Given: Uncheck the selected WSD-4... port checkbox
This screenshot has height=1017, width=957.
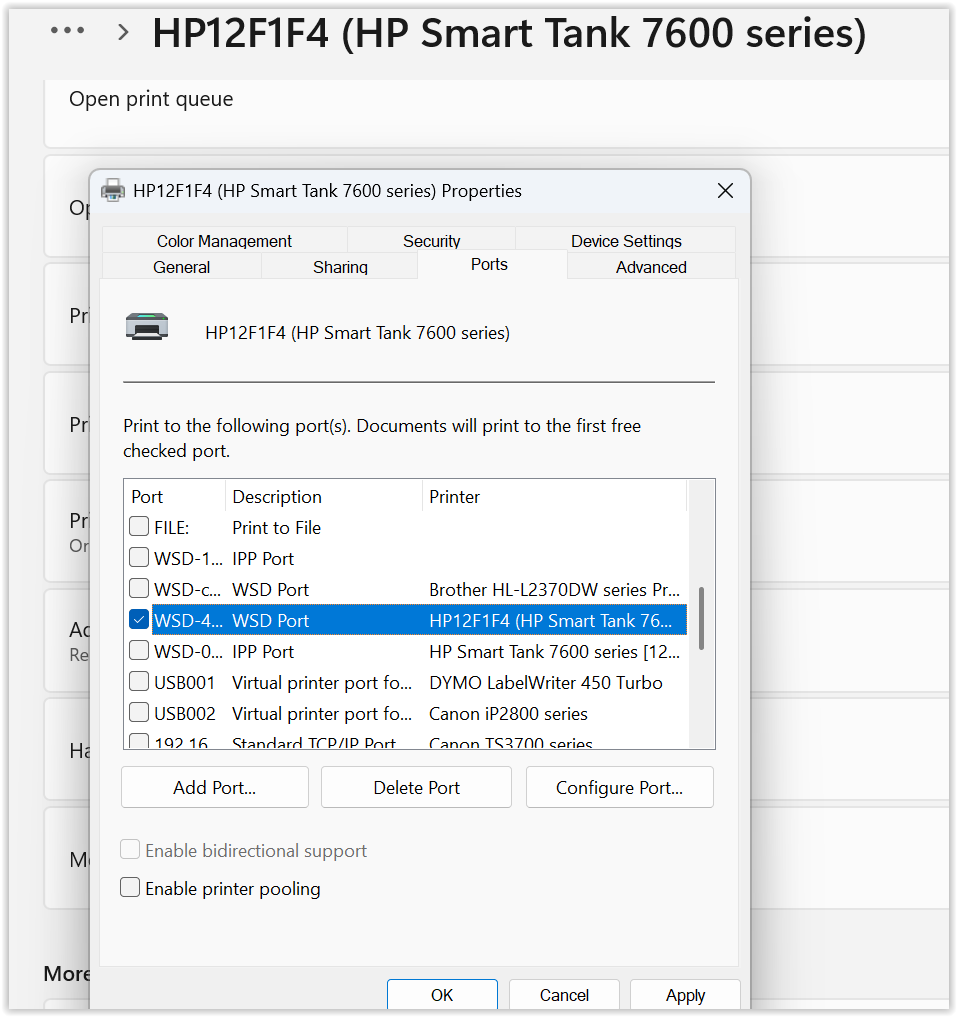Looking at the screenshot, I should (139, 619).
